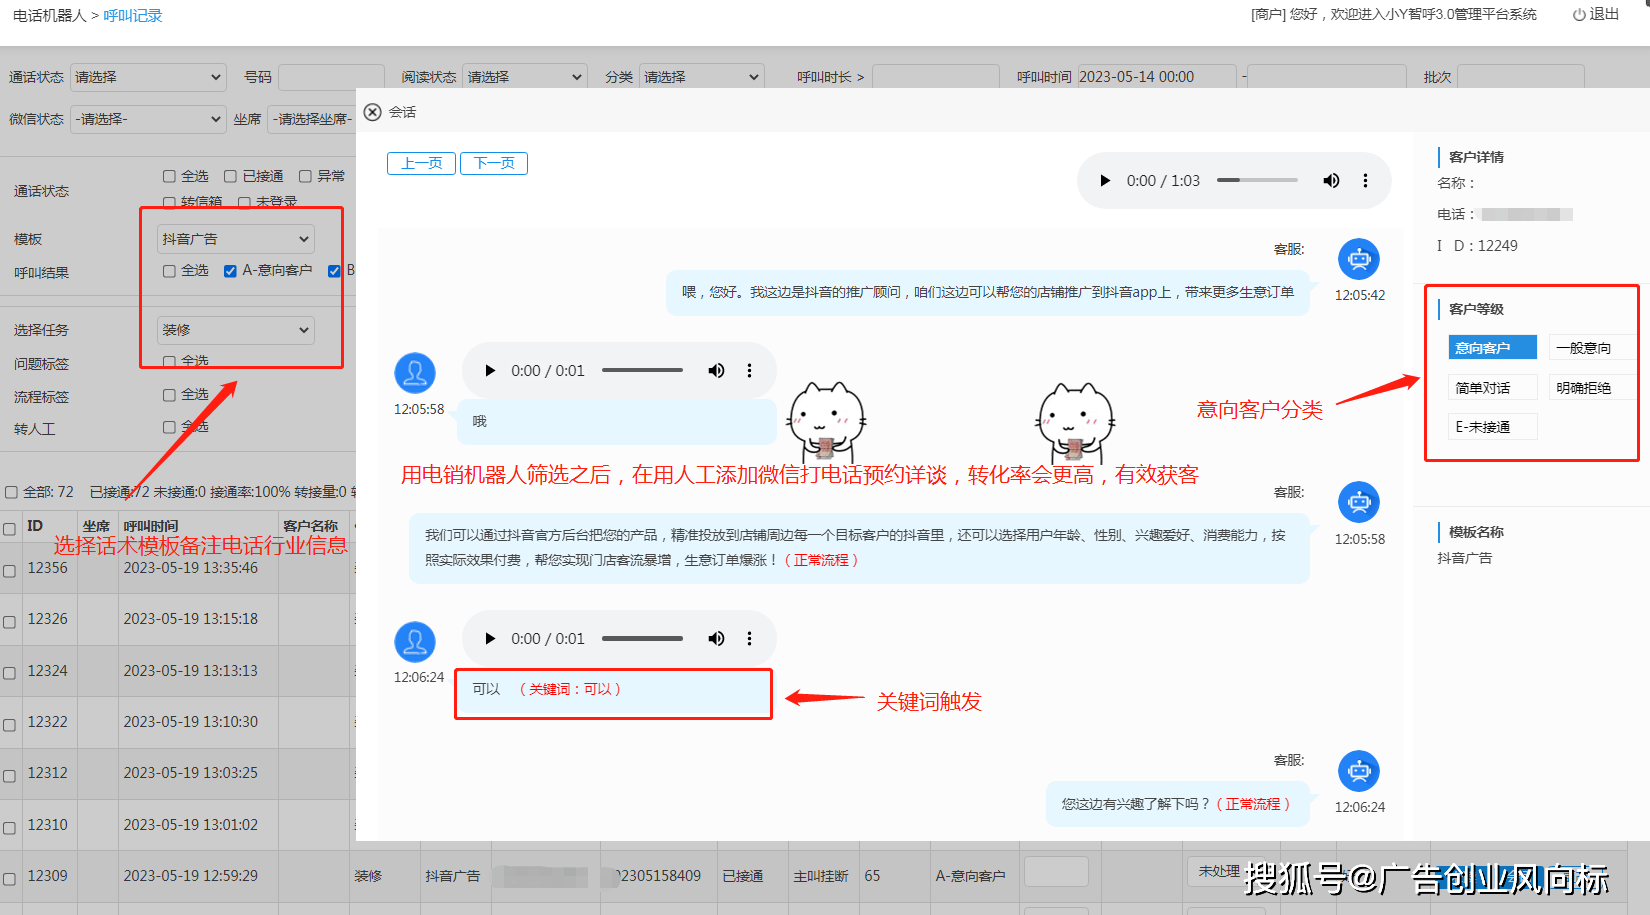Mute the 12:05:58 customer clip volume
The width and height of the screenshot is (1650, 915).
[x=716, y=371]
